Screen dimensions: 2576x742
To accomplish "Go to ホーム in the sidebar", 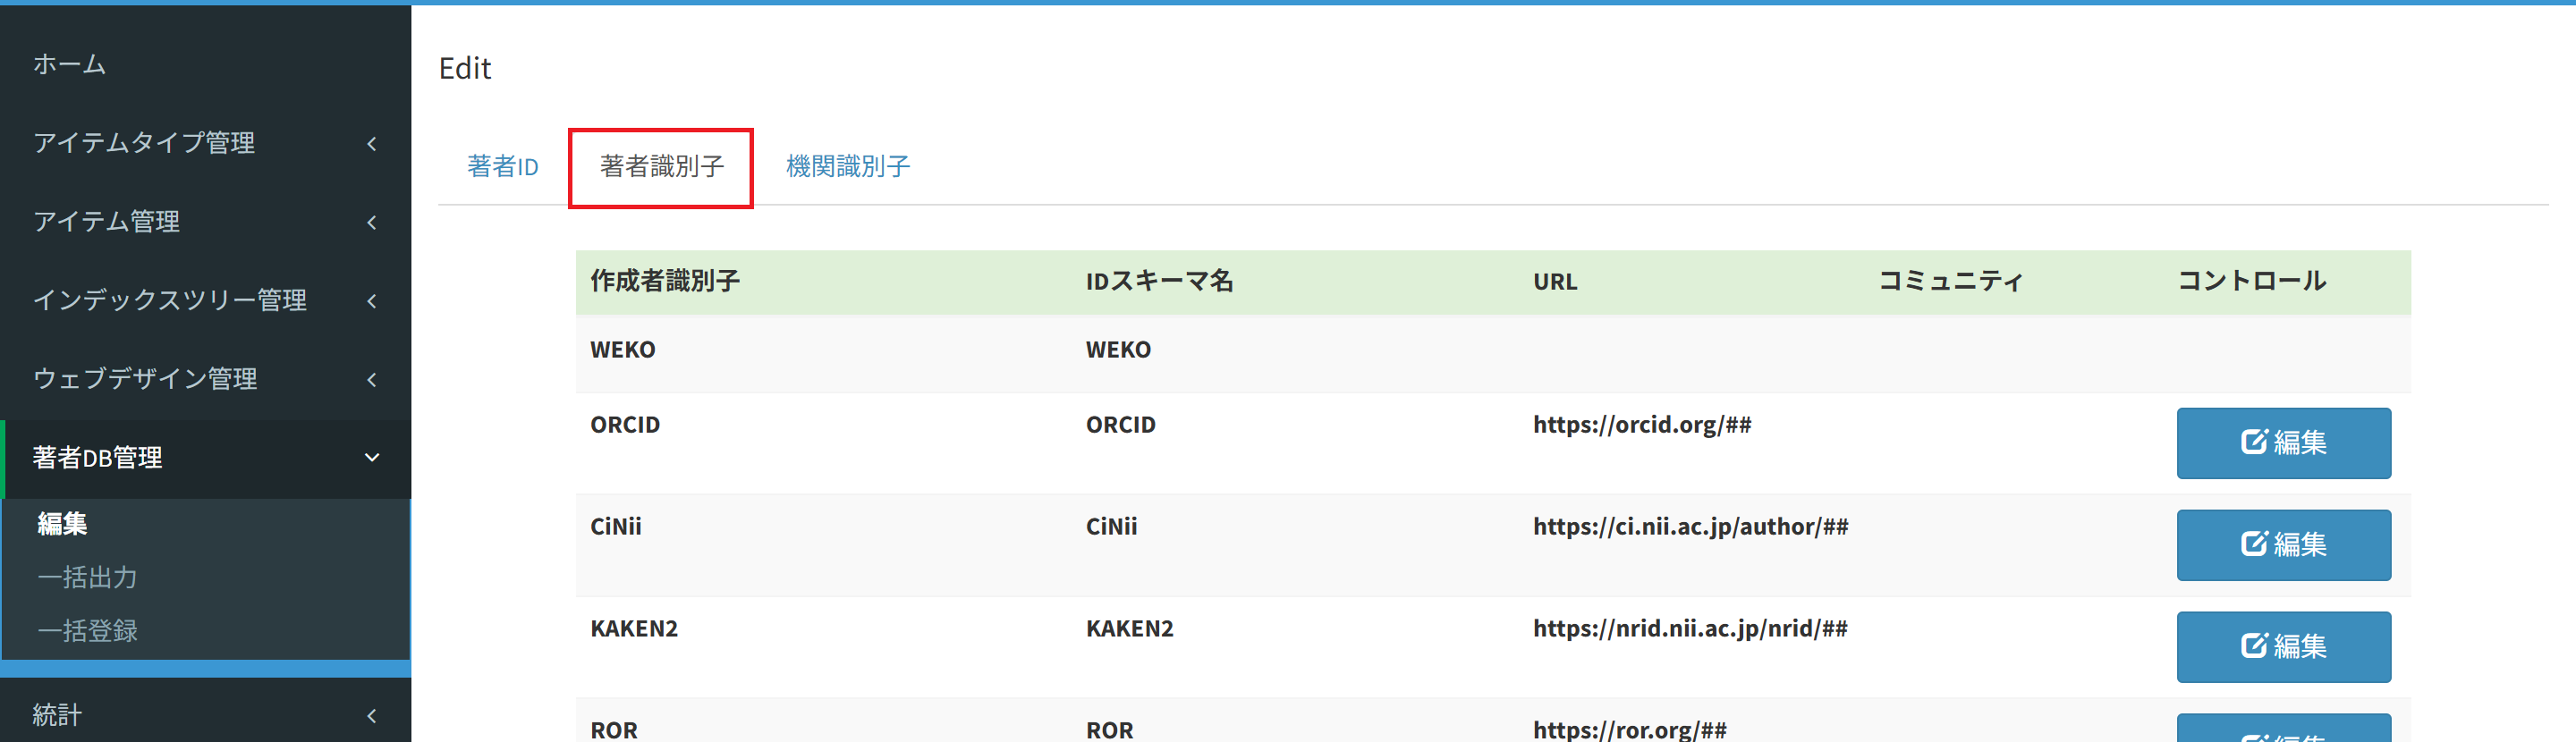I will tap(69, 64).
